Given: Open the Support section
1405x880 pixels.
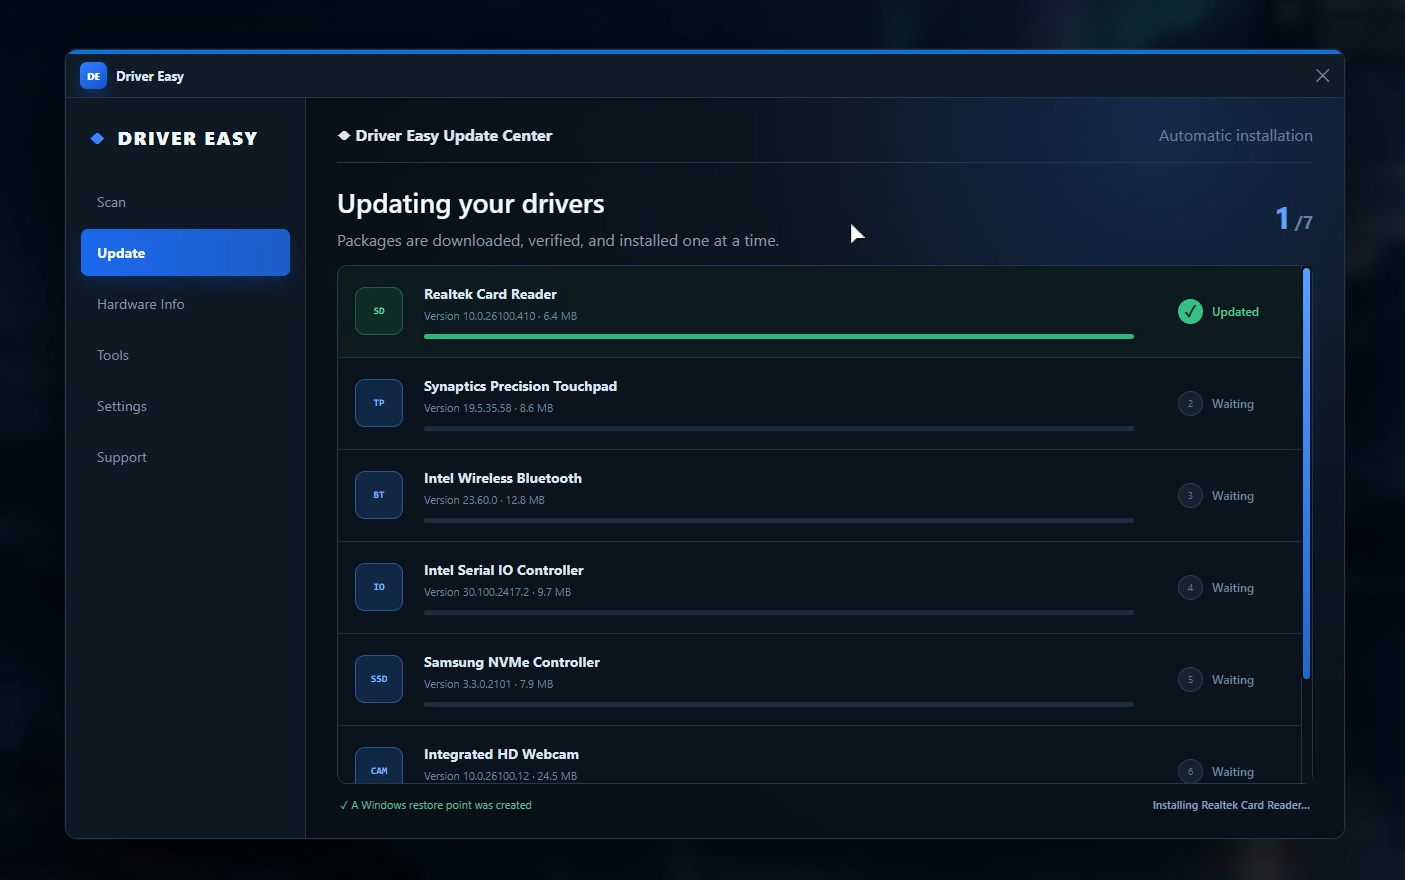Looking at the screenshot, I should click(x=185, y=457).
